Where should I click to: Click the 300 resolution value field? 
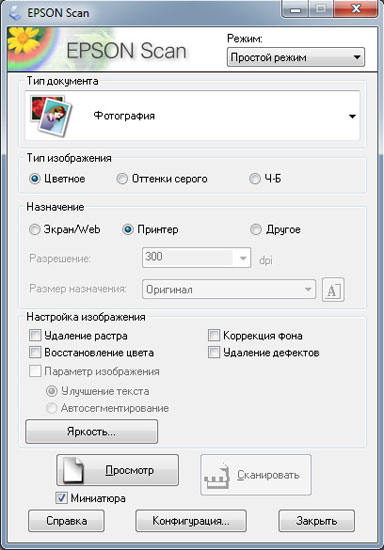tap(188, 257)
